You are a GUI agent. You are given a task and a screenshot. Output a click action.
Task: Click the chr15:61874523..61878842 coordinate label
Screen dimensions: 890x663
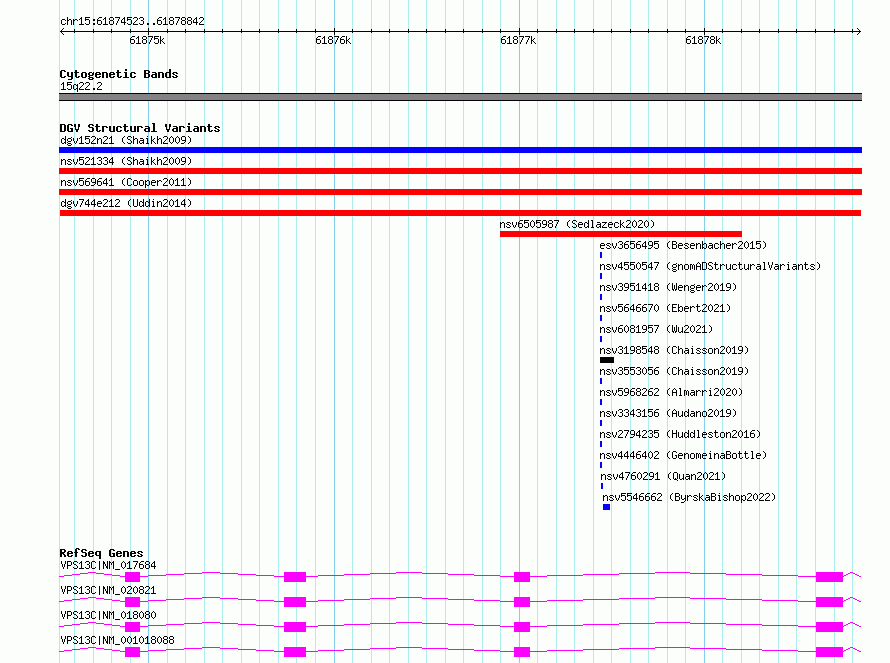click(x=132, y=21)
